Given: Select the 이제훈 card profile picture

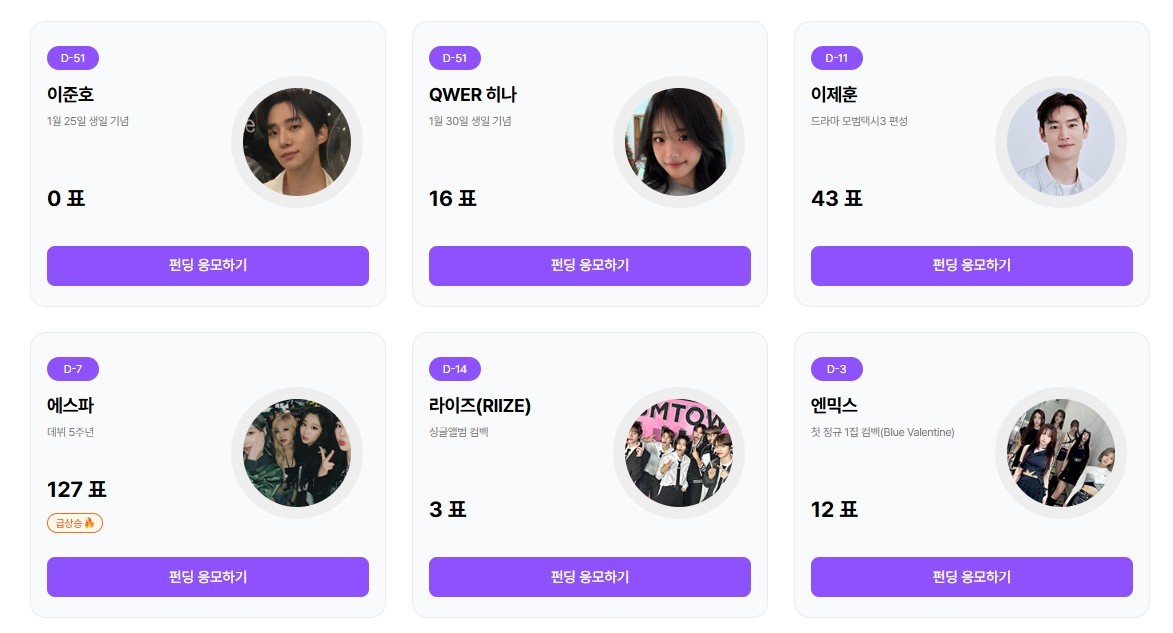Looking at the screenshot, I should coord(1061,142).
